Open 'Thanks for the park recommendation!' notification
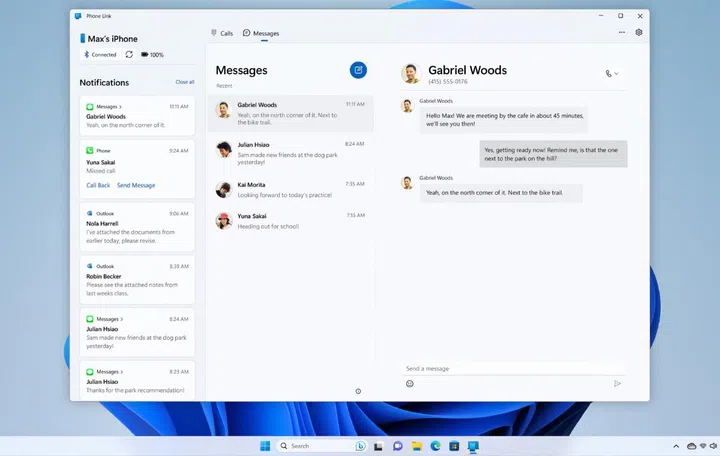The height and width of the screenshot is (456, 720). coord(137,381)
